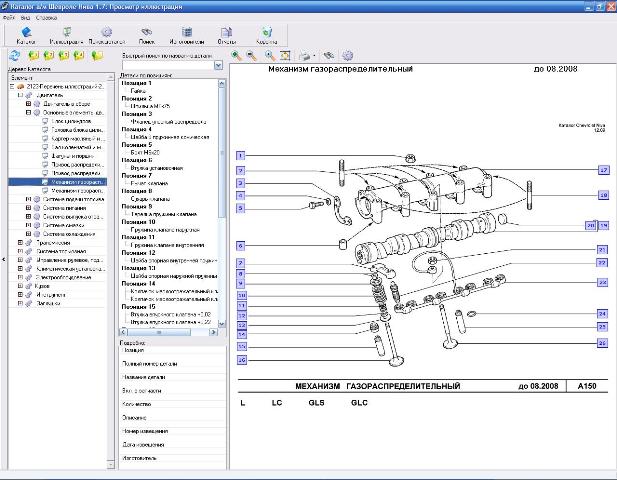Click the last unnumbered yellow folder icon
This screenshot has width=617, height=480.
tap(97, 55)
